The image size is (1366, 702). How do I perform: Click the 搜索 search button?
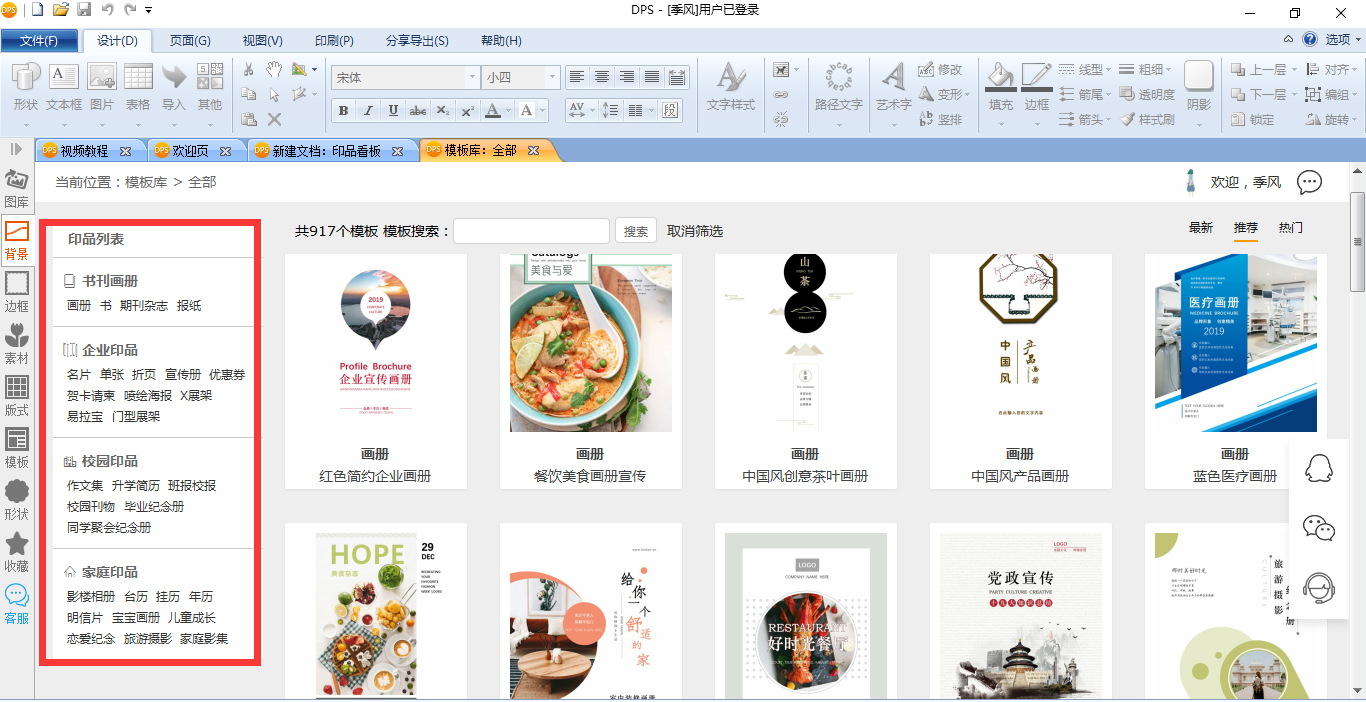pyautogui.click(x=636, y=231)
